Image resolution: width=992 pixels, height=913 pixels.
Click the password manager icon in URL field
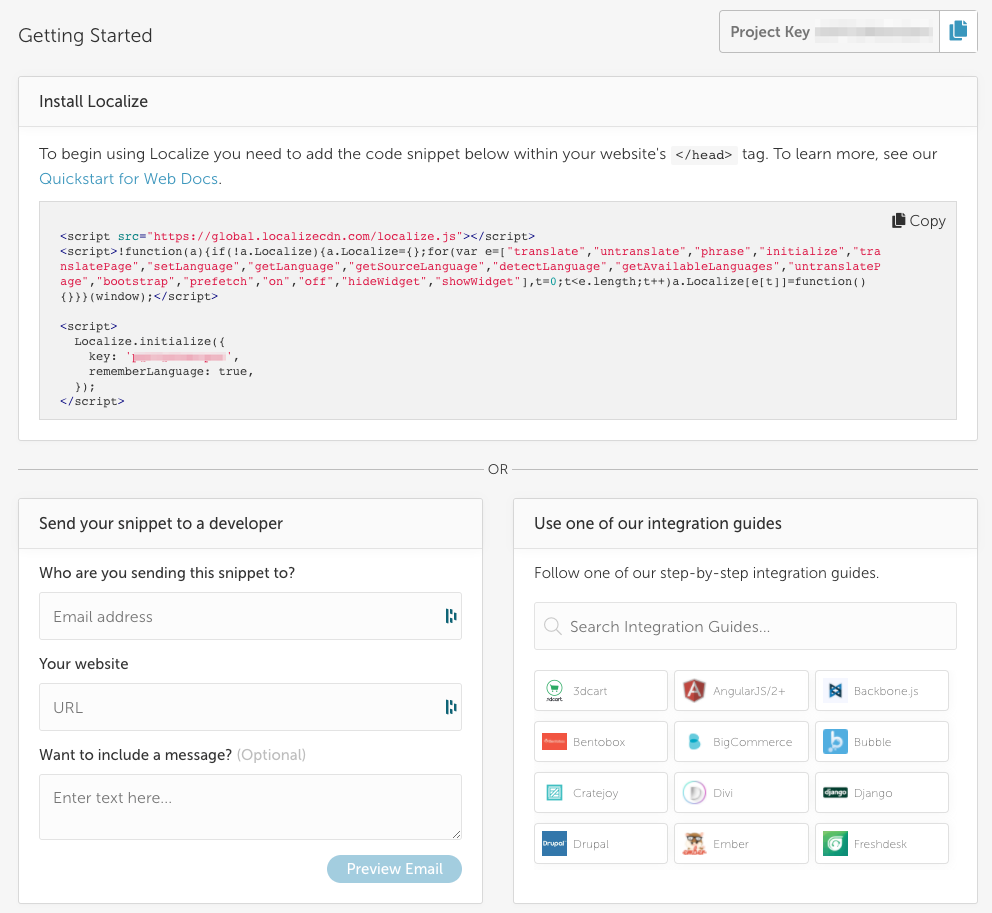450,707
